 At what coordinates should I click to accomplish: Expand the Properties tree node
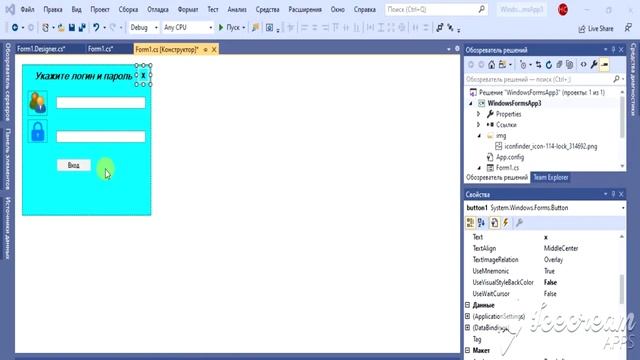(479, 114)
